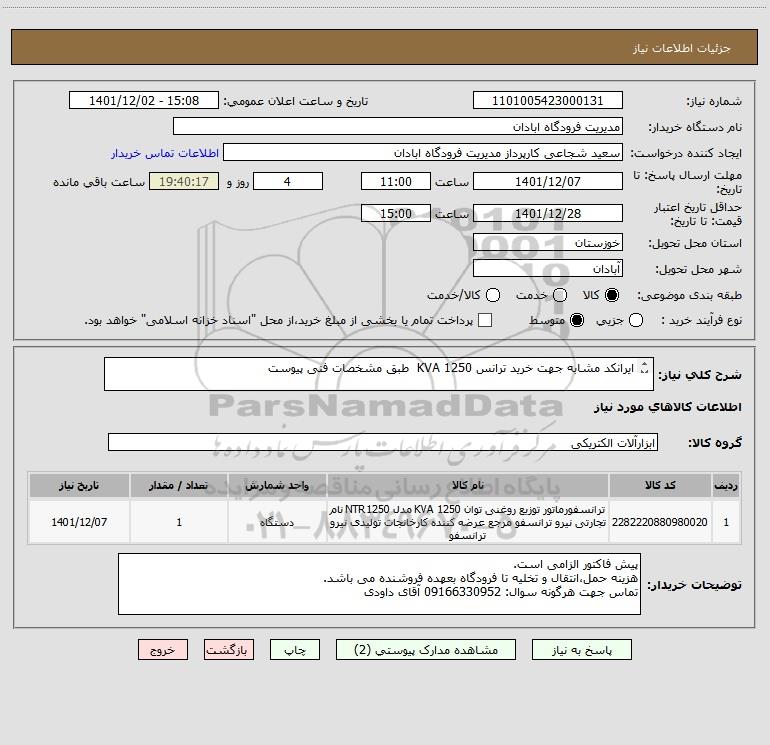The image size is (770, 745).
Task: Click the response deadline date 1401/12/07 field
Action: (x=548, y=181)
